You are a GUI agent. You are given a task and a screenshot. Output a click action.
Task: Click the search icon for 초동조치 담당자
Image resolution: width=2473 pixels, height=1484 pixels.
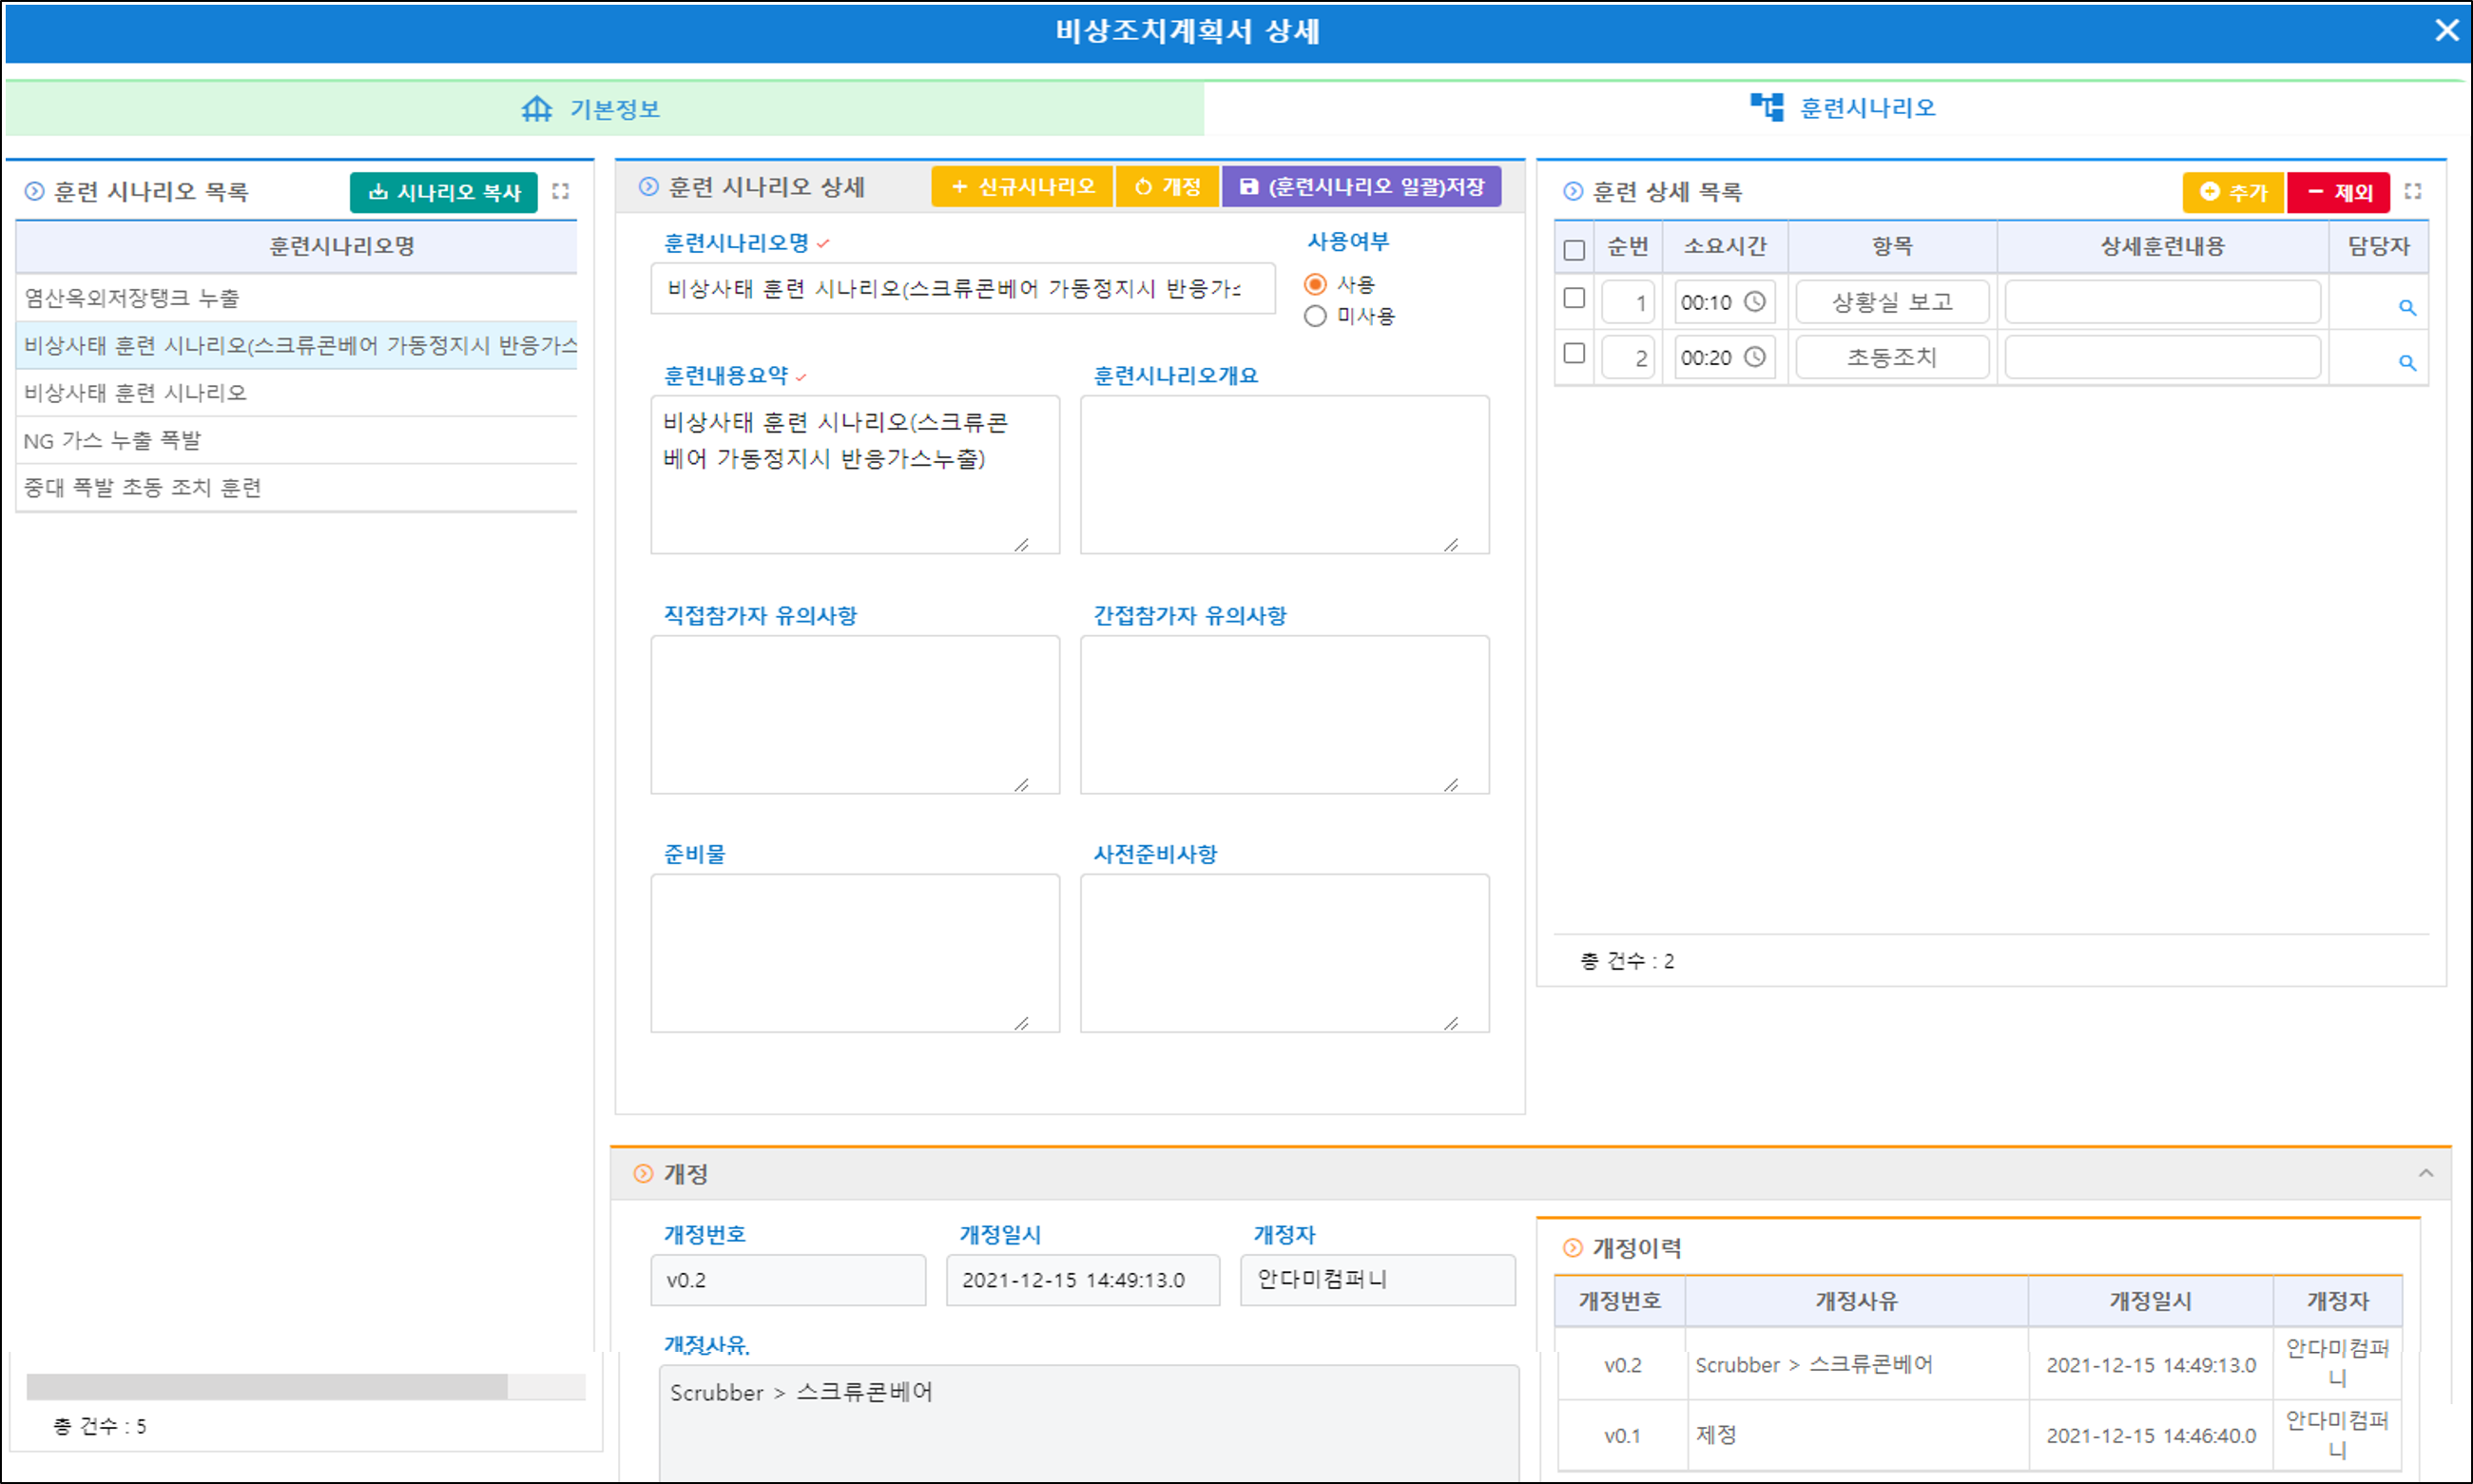pyautogui.click(x=2407, y=363)
